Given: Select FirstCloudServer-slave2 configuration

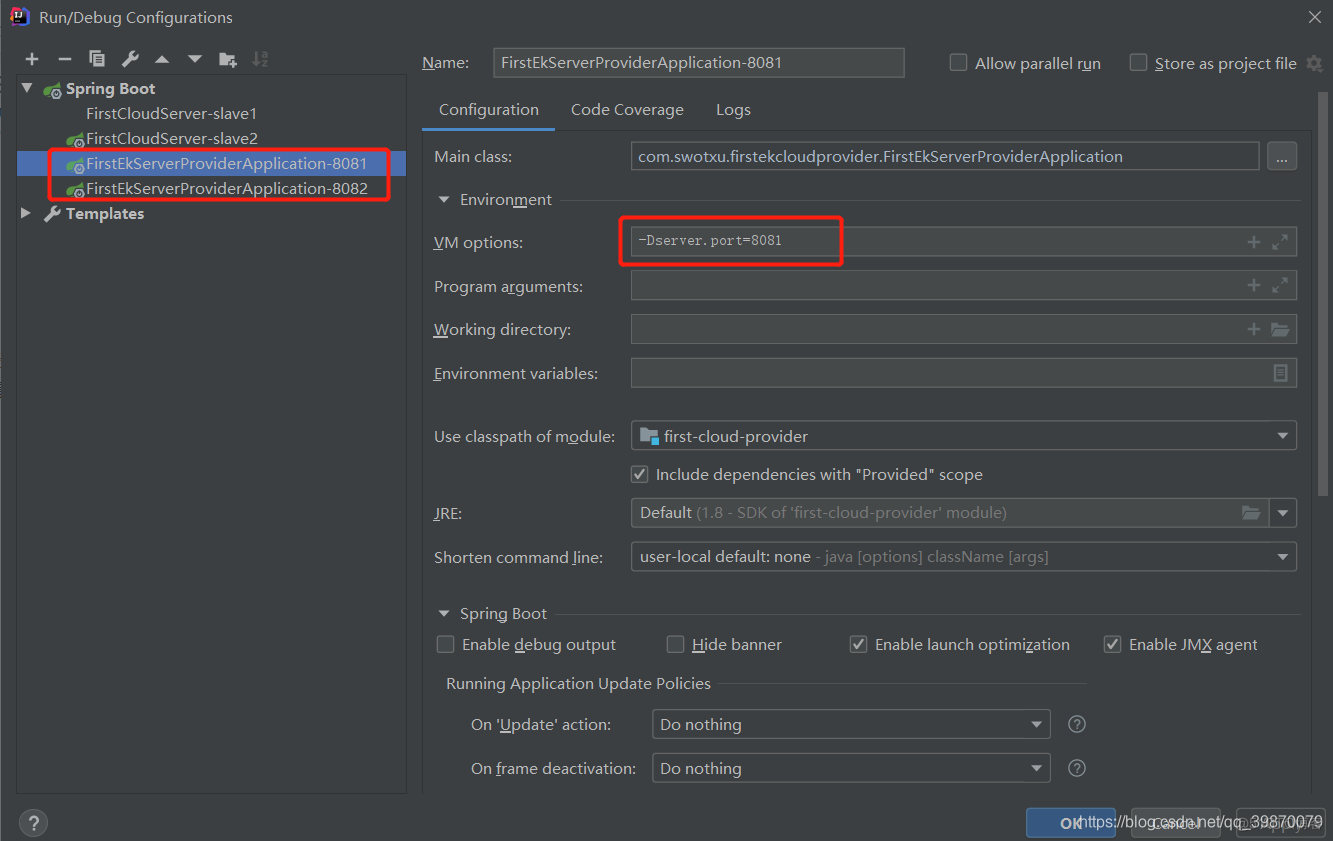Looking at the screenshot, I should [x=171, y=138].
